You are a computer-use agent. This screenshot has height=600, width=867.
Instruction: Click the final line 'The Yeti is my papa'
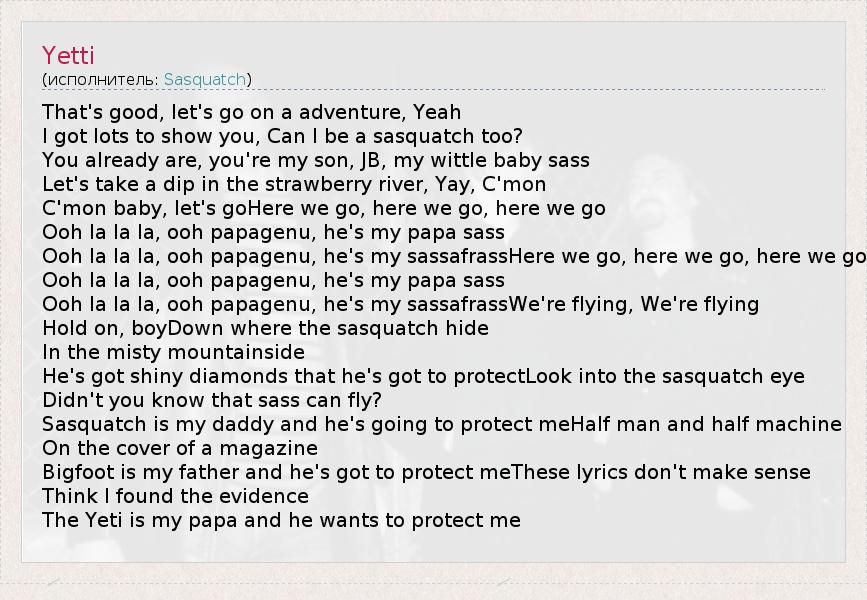[x=281, y=520]
